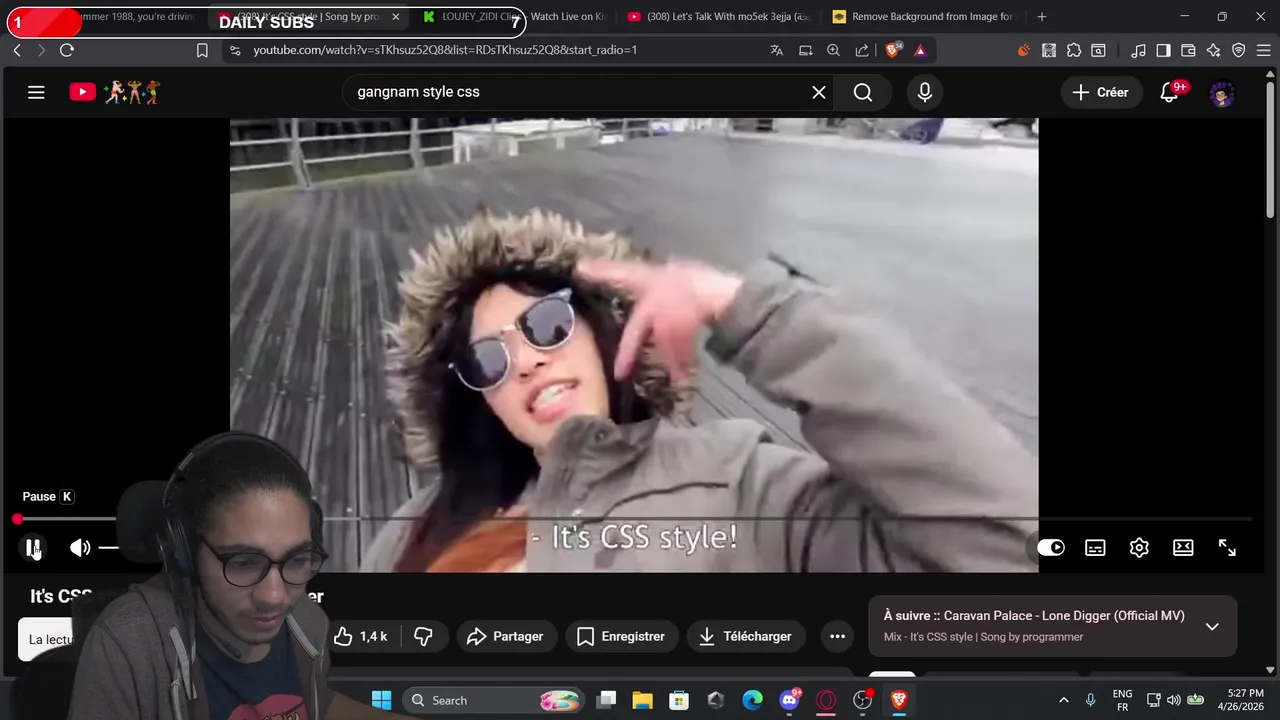Open the Brave Wallet icon
Viewport: 1280px width, 720px height.
(x=1188, y=50)
